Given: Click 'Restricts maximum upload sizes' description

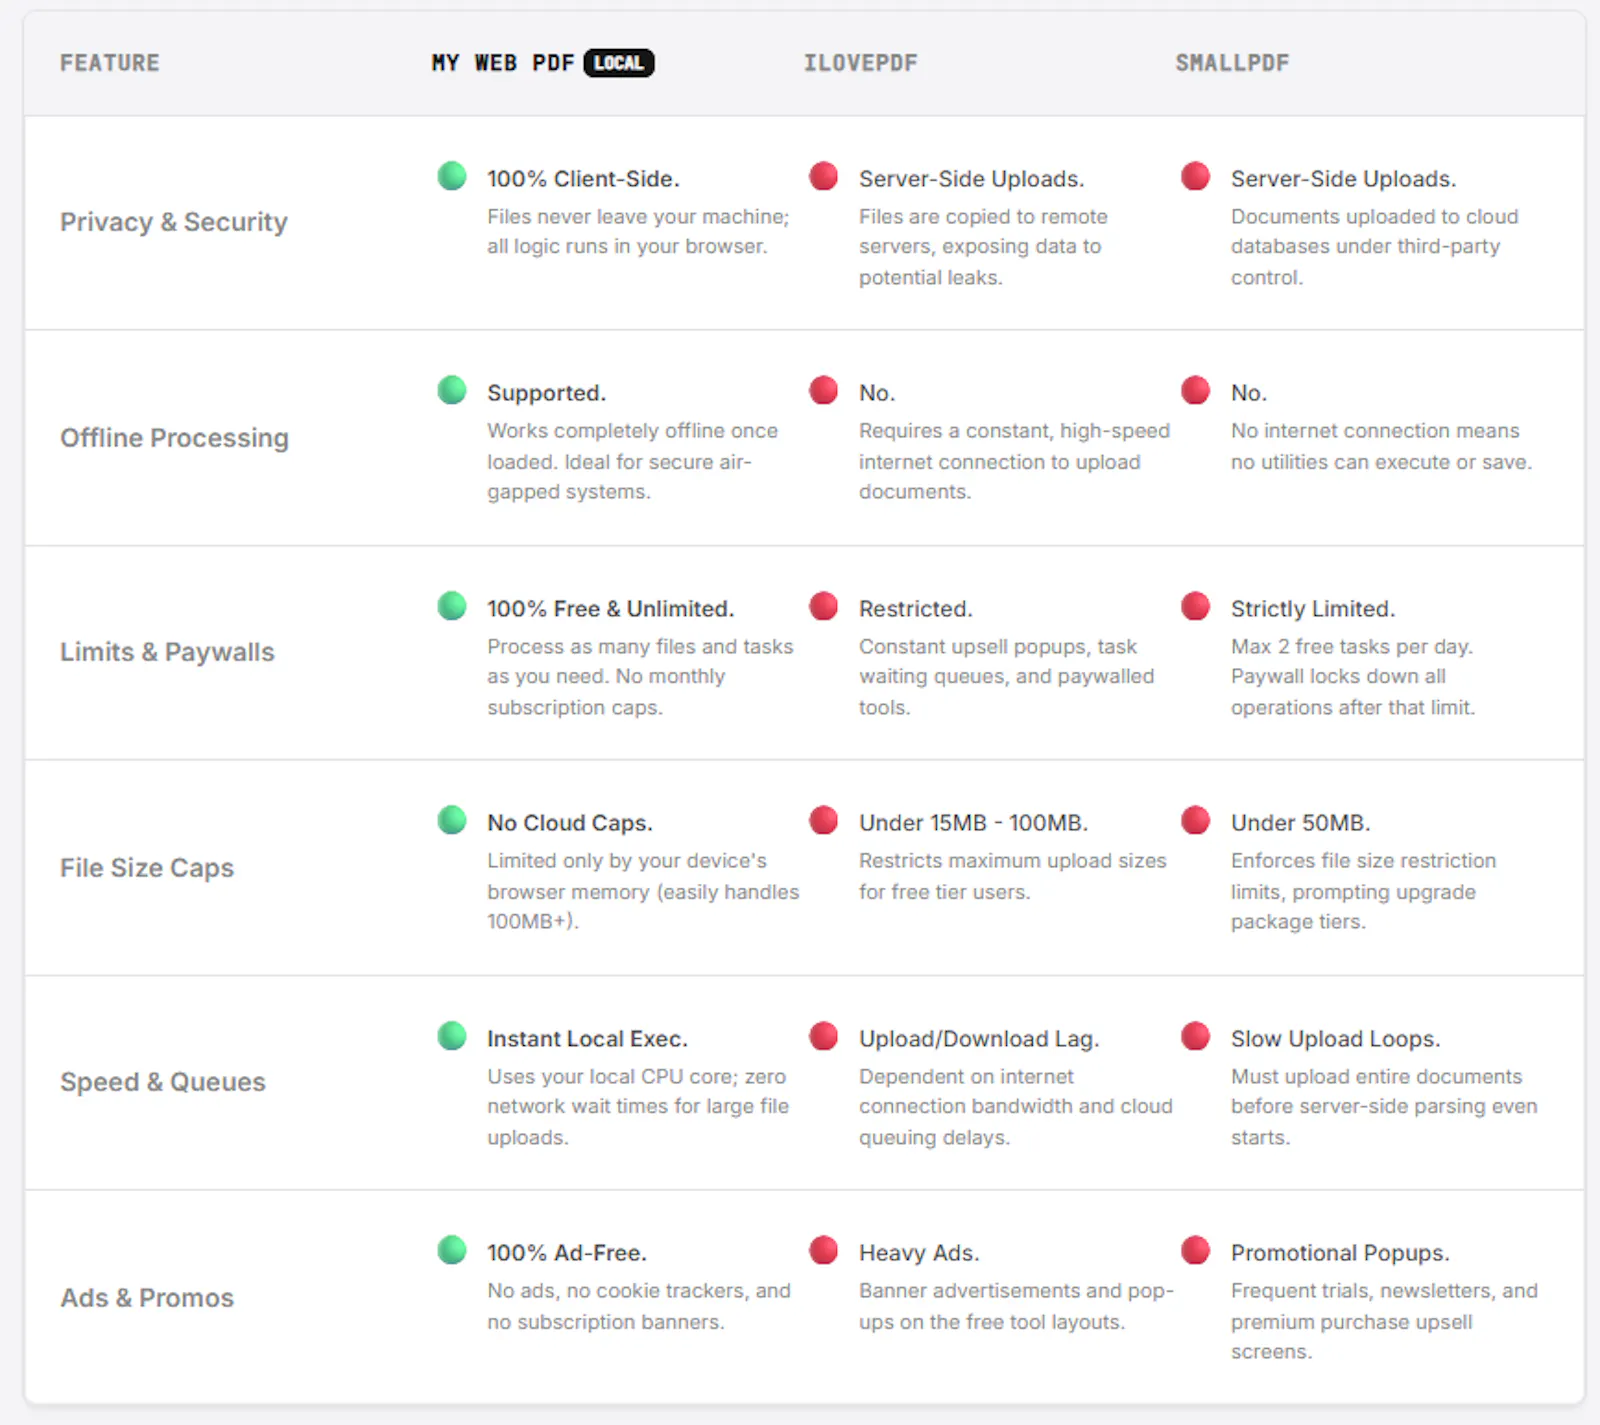Looking at the screenshot, I should (1013, 876).
